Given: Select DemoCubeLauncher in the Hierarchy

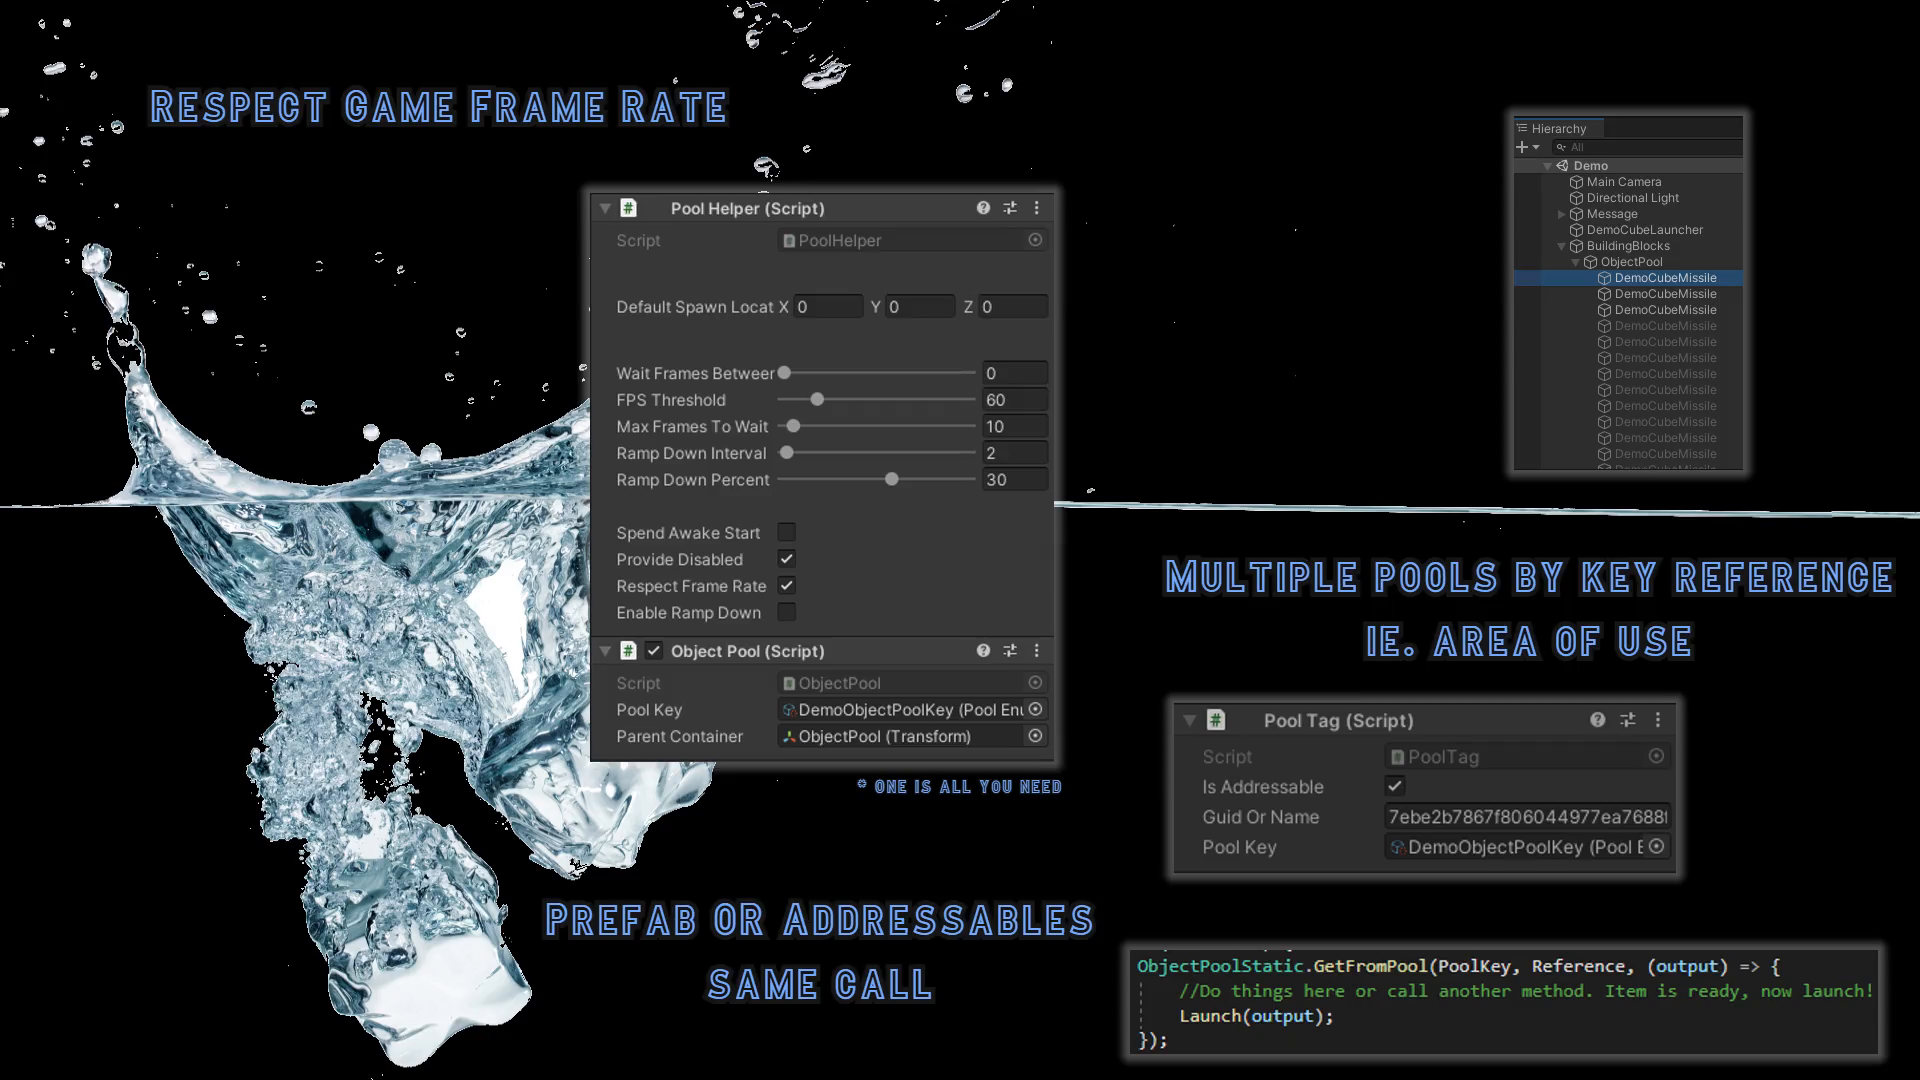Looking at the screenshot, I should [1644, 230].
